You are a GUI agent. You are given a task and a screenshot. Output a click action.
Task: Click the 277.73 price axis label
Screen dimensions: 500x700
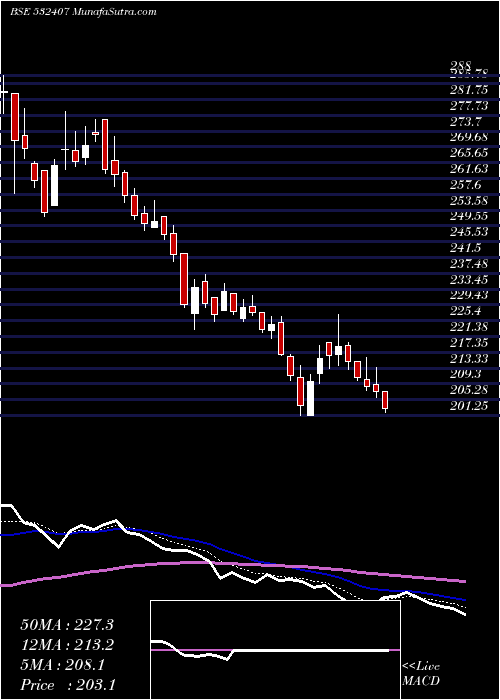tap(469, 105)
